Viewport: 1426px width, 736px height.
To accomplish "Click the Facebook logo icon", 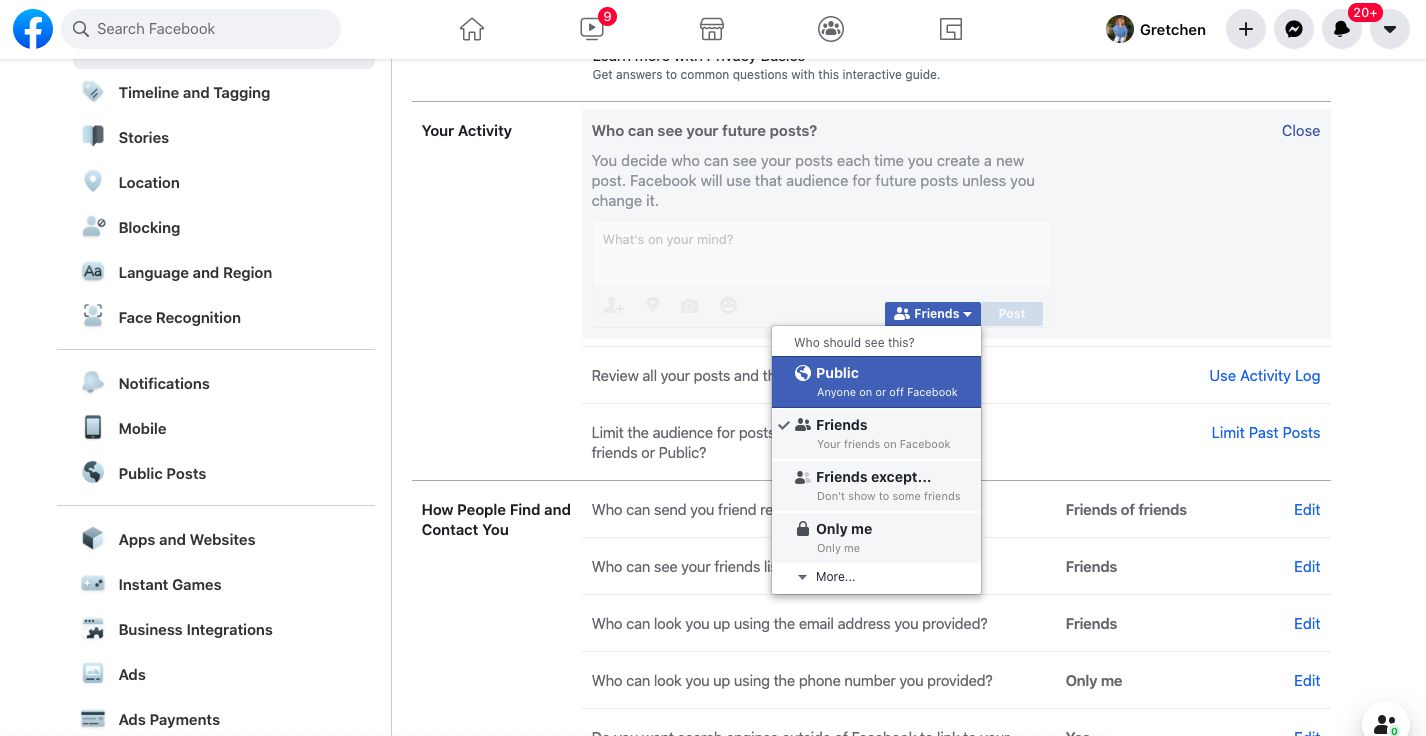I will pos(32,29).
